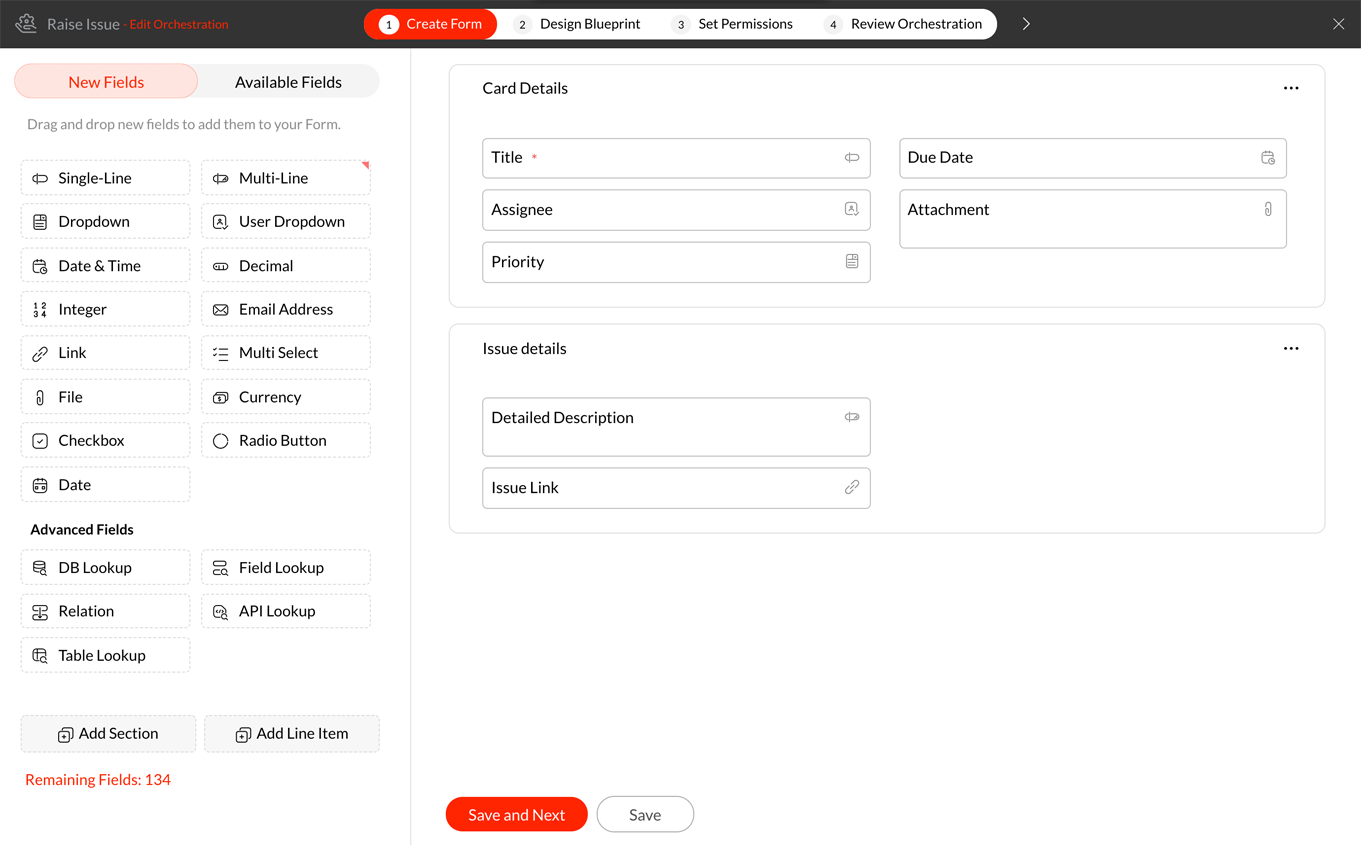Image resolution: width=1361 pixels, height=845 pixels.
Task: Open Issue details section options menu
Action: coord(1291,349)
